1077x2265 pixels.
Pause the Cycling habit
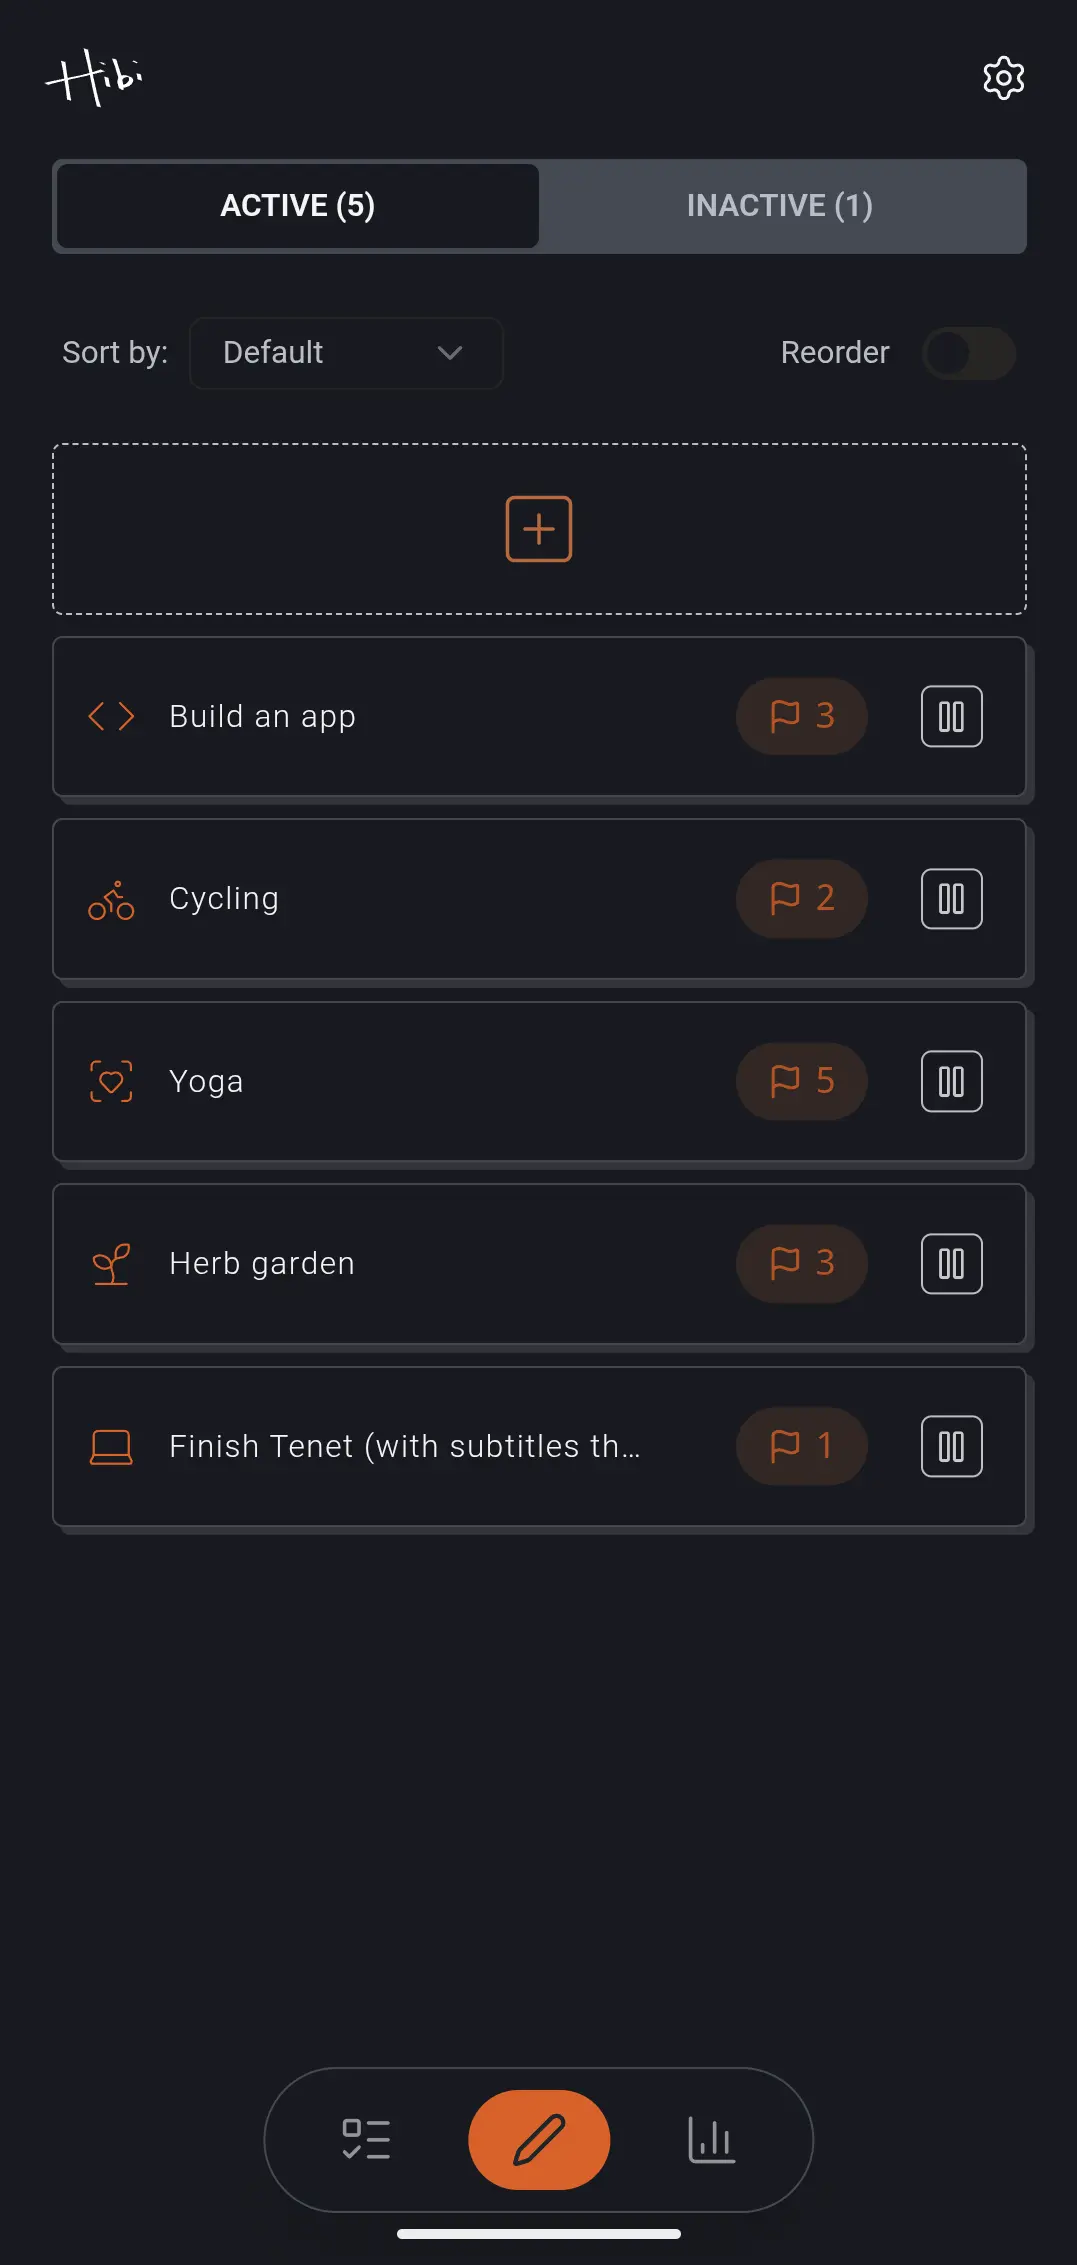pyautogui.click(x=951, y=899)
